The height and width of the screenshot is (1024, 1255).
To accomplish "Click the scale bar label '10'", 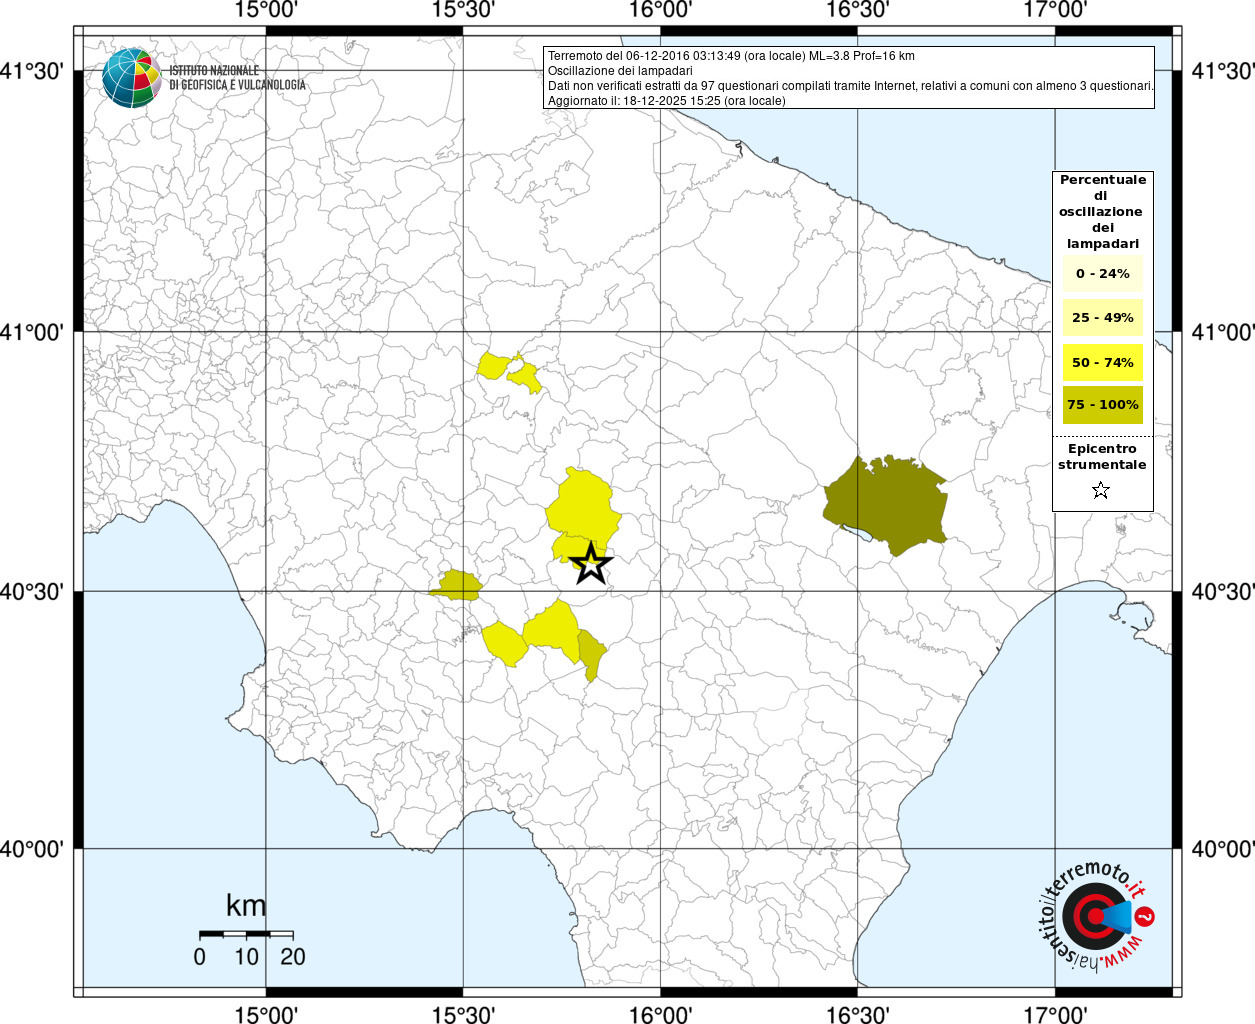I will point(246,957).
